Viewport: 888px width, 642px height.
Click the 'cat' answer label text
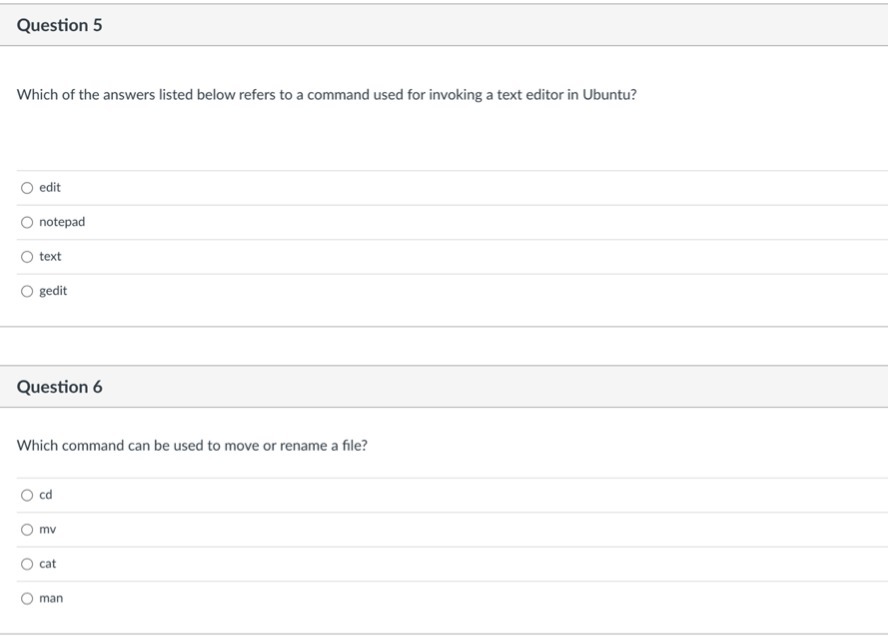click(x=47, y=564)
